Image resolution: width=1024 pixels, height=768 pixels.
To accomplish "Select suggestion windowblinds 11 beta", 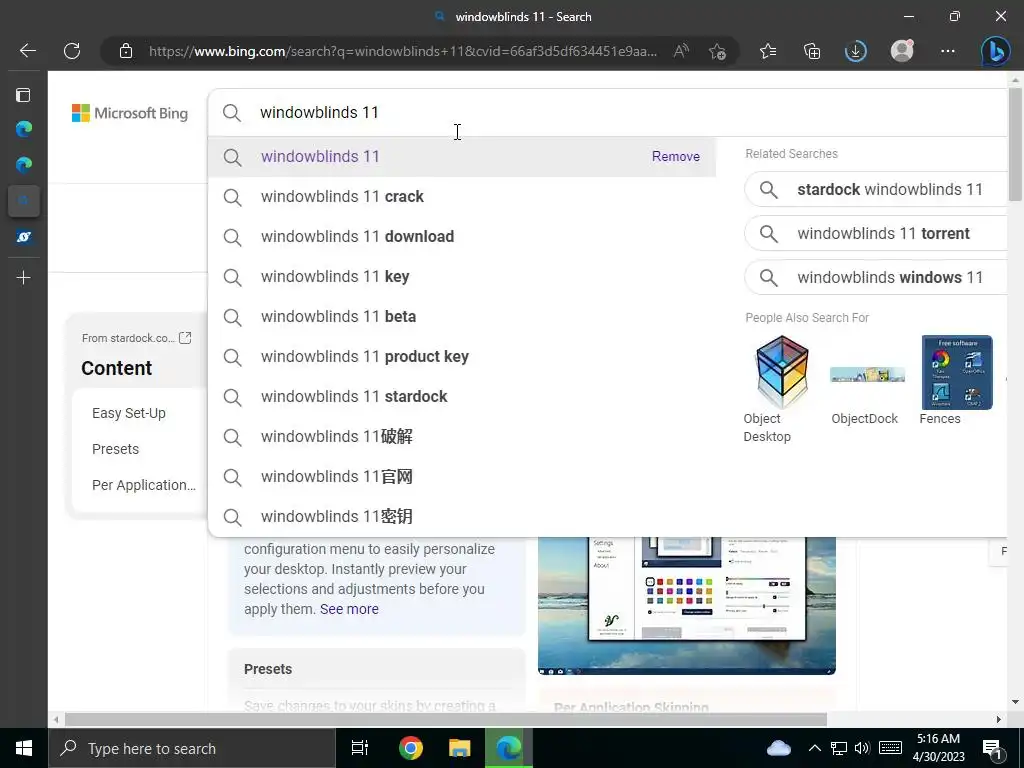I will (462, 316).
